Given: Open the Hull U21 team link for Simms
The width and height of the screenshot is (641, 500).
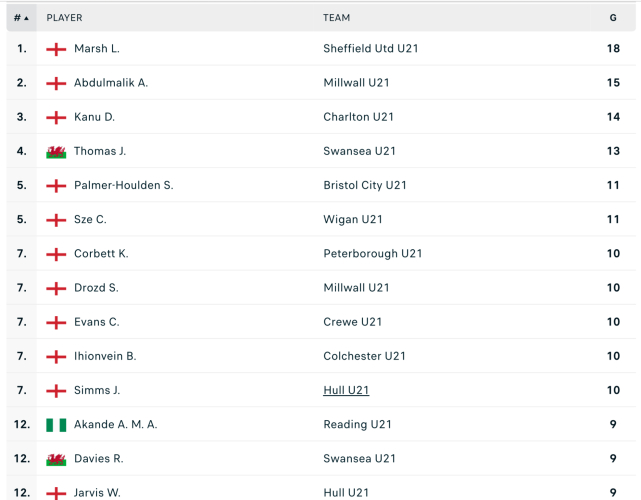Looking at the screenshot, I should pos(346,391).
